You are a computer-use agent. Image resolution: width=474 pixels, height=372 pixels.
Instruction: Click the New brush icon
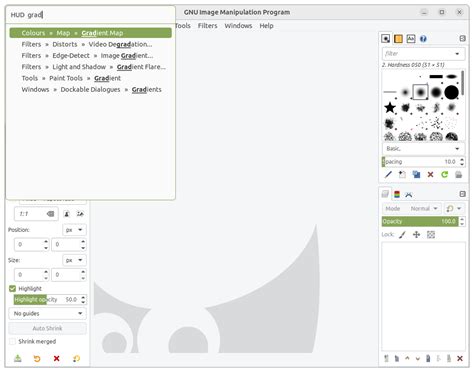point(402,174)
